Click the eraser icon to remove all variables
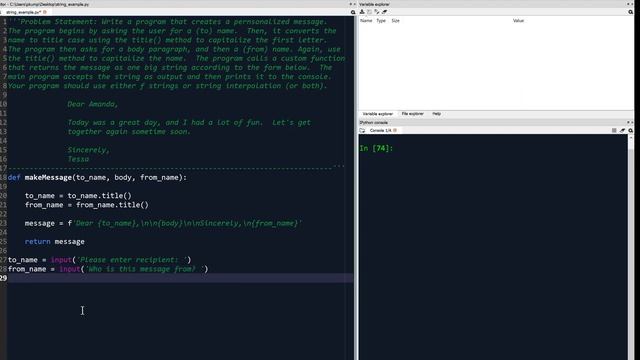Viewport: 640px width, 360px height. point(384,12)
